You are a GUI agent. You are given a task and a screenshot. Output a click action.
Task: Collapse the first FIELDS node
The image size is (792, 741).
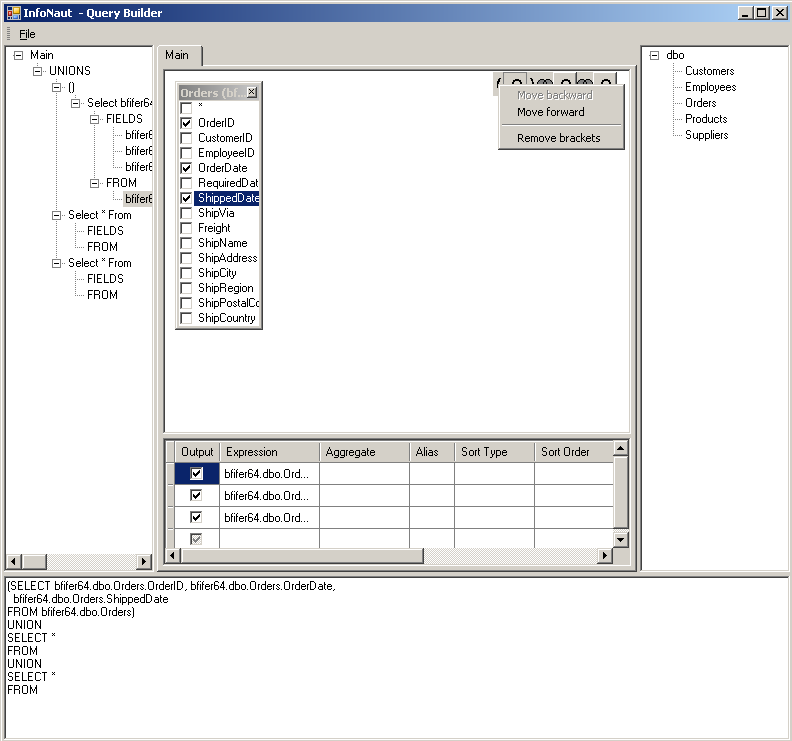95,119
